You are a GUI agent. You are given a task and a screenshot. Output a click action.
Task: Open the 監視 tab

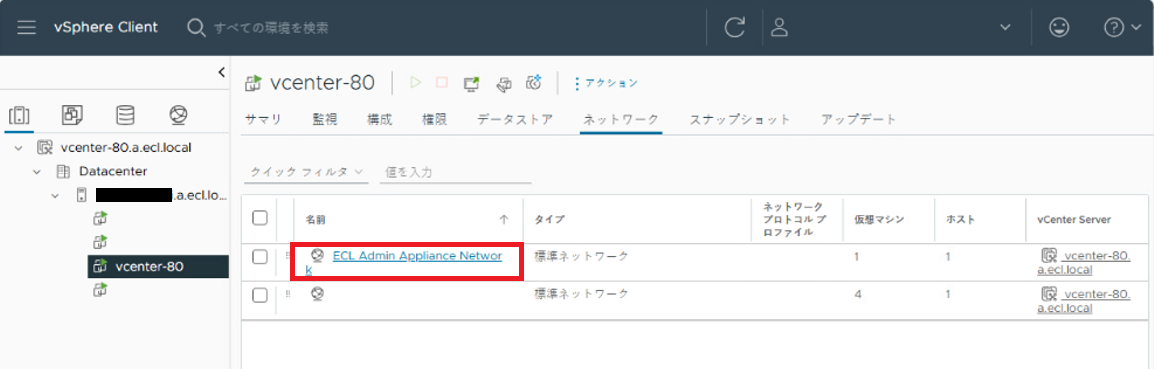(325, 119)
